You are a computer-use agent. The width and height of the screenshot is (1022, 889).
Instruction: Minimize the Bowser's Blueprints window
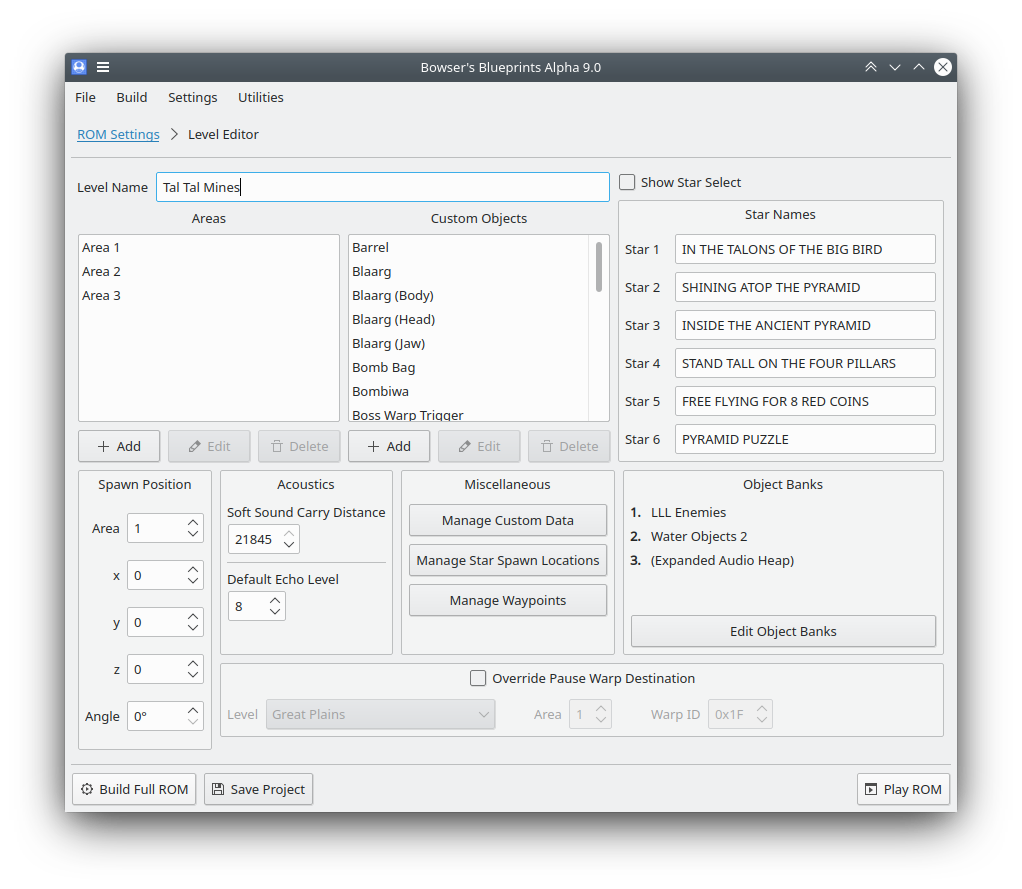pos(895,66)
